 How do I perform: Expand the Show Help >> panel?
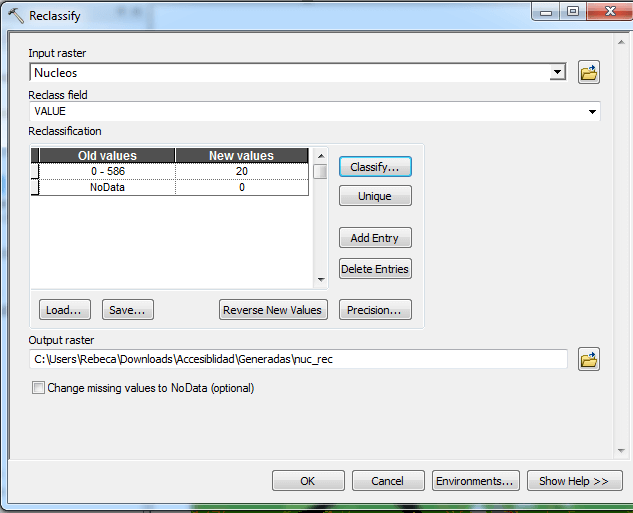[x=574, y=481]
